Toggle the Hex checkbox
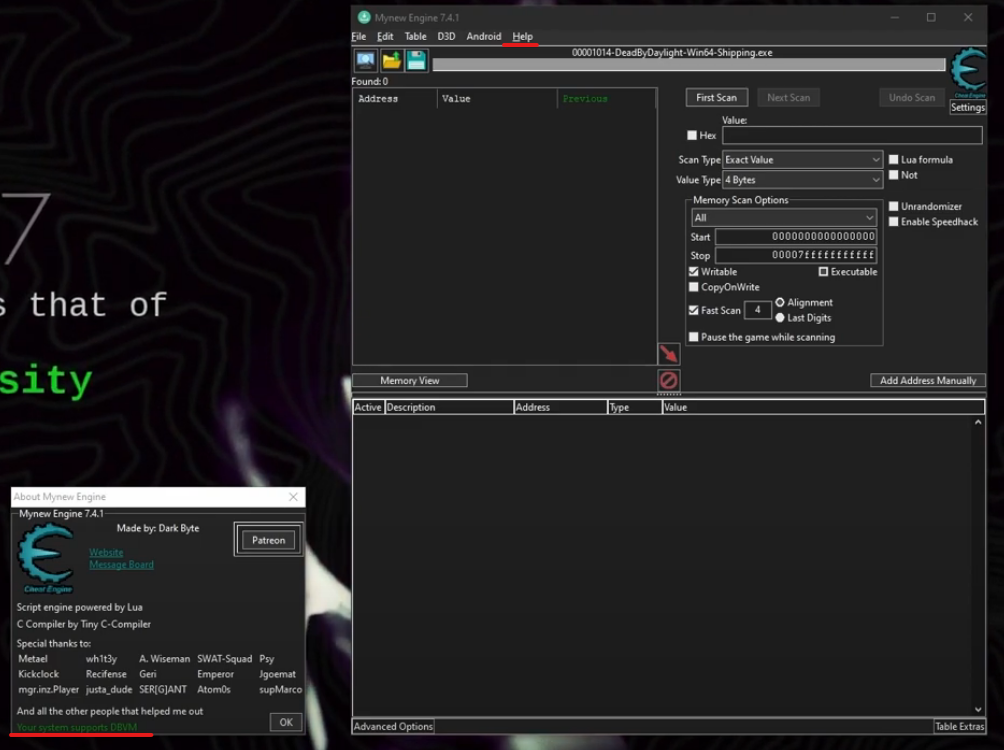The height and width of the screenshot is (750, 1004). (692, 135)
